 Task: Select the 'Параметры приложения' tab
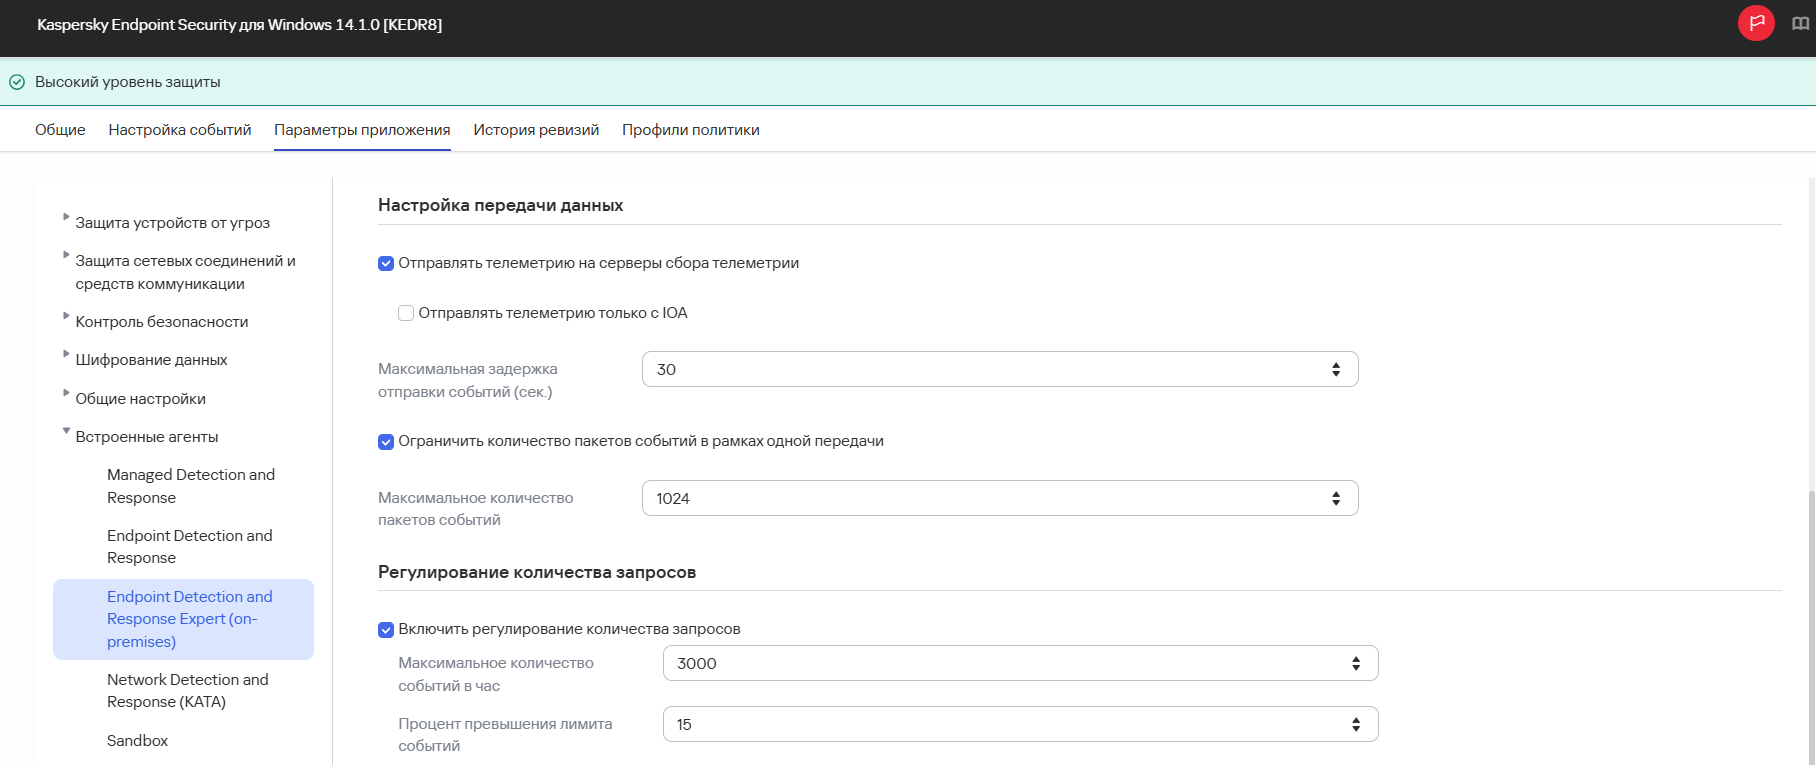tap(362, 130)
